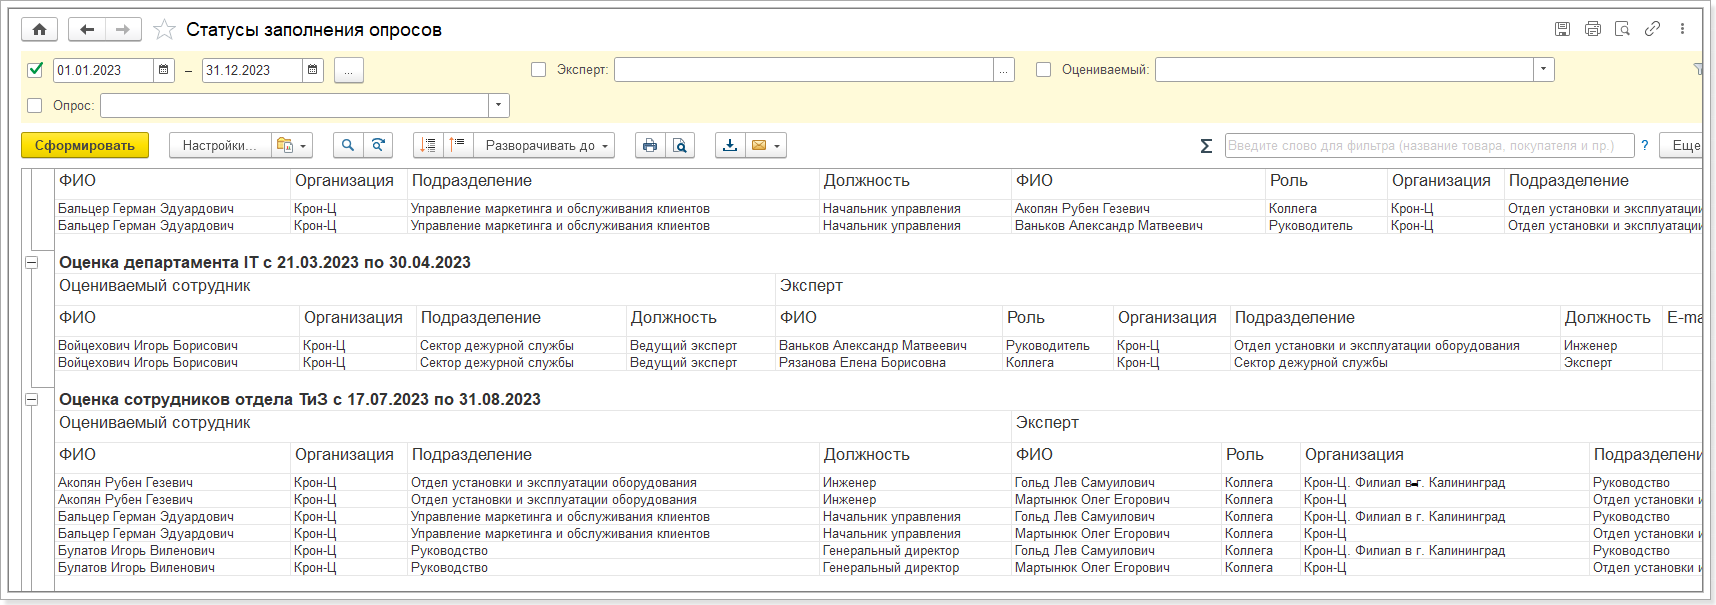Click the print preview icon in report toolbar
Image resolution: width=1716 pixels, height=605 pixels.
(680, 145)
